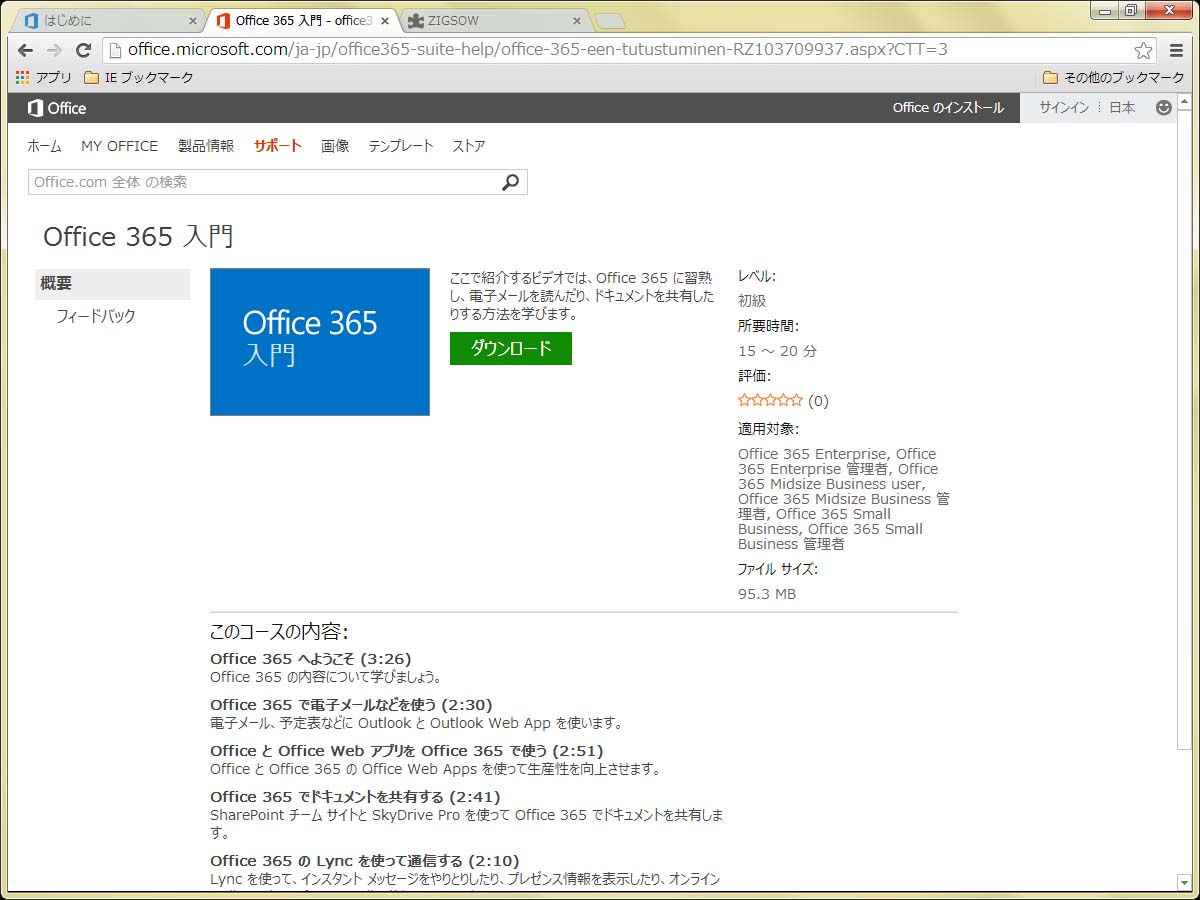This screenshot has height=900, width=1200.
Task: Open a new tab button
Action: click(609, 21)
